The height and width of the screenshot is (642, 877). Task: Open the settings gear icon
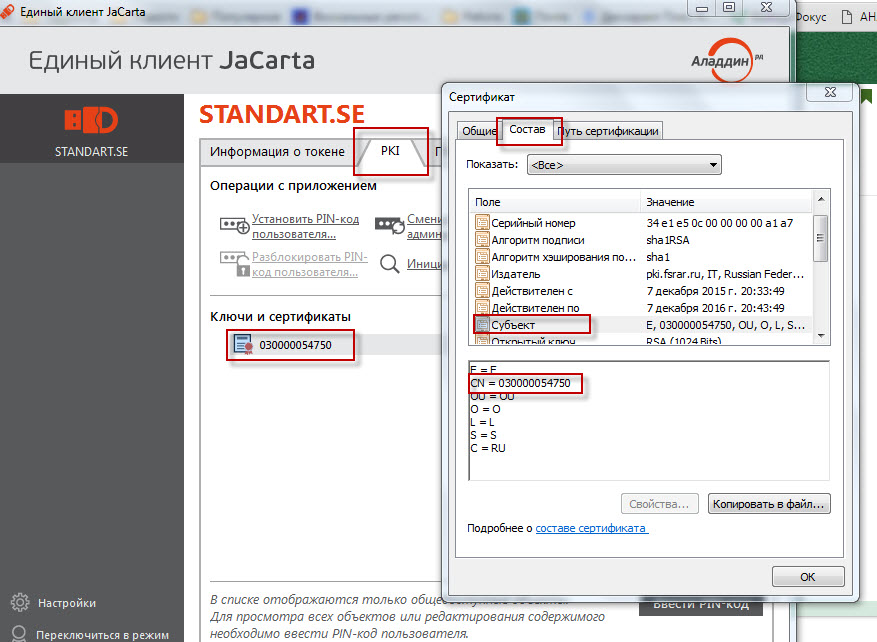click(x=20, y=602)
